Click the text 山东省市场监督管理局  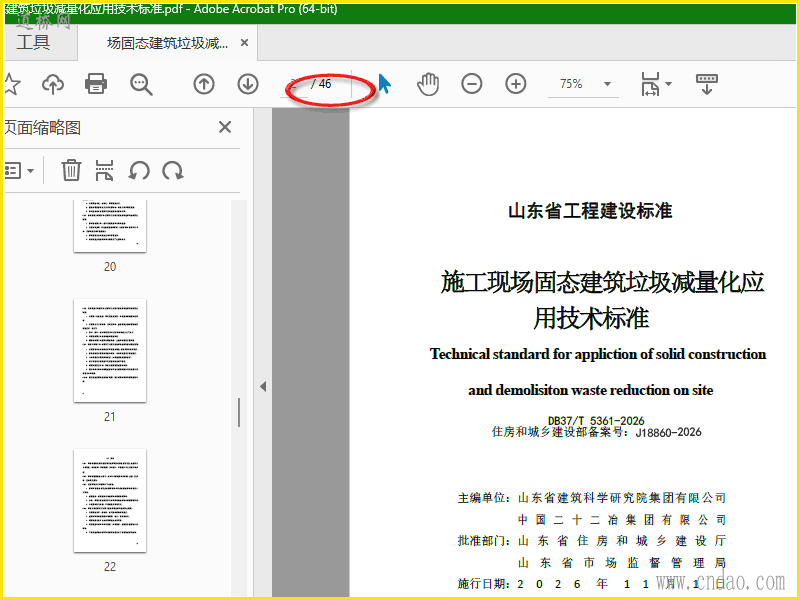pyautogui.click(x=621, y=563)
